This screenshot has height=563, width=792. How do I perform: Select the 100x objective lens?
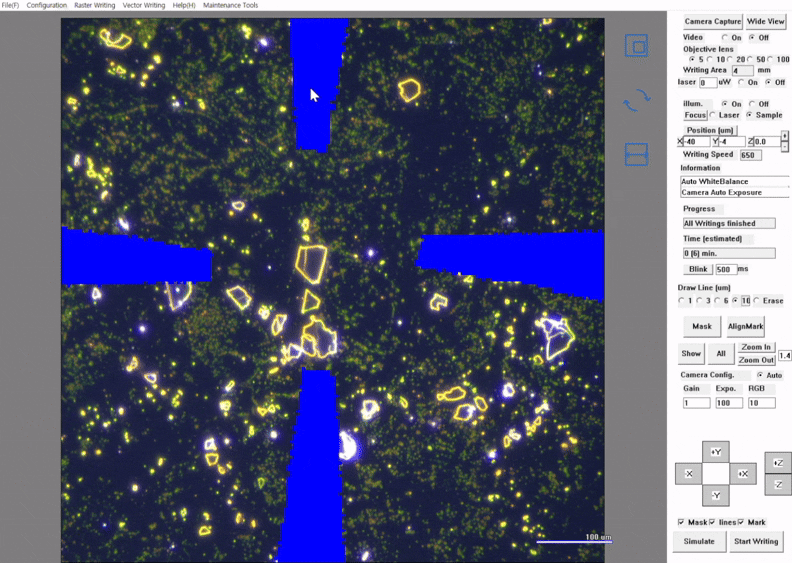770,60
